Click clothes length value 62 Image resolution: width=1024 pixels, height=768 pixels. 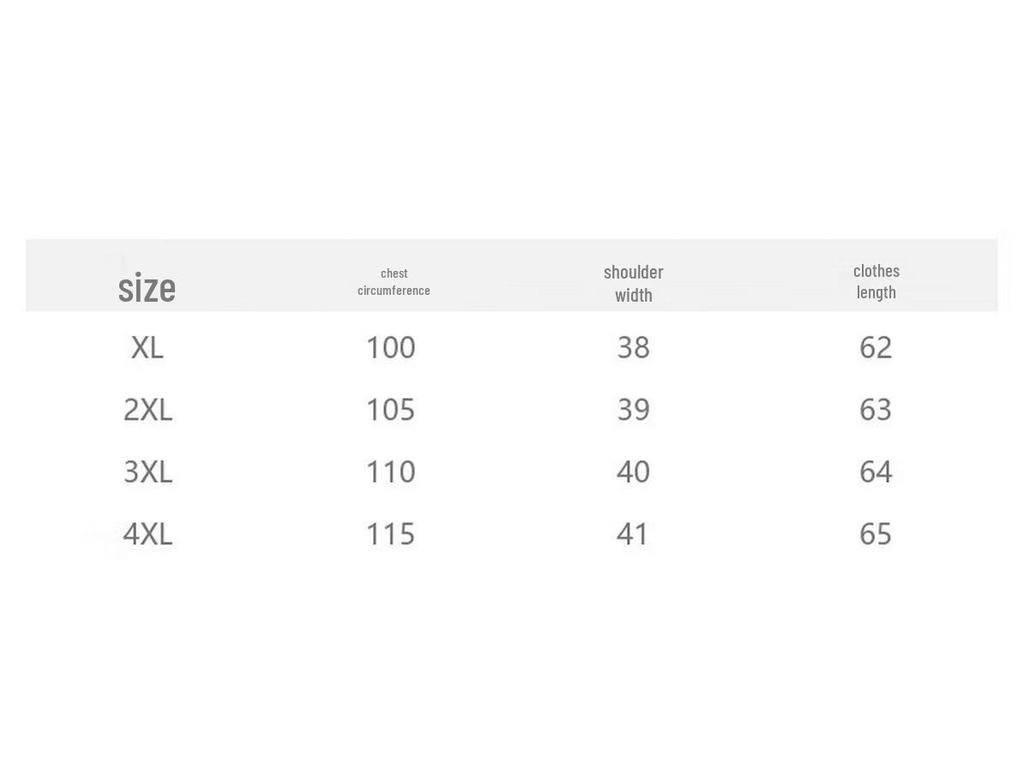point(875,348)
